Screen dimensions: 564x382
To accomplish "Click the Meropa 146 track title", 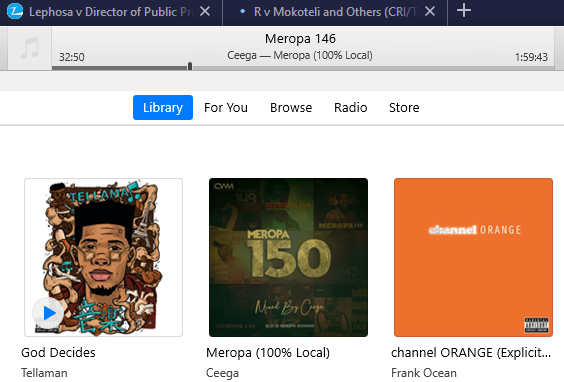I will tap(300, 38).
